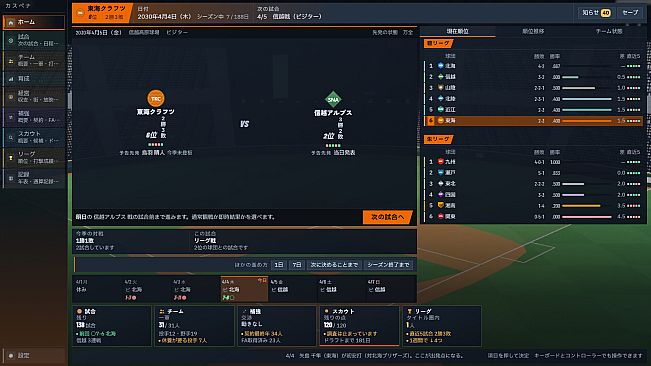The width and height of the screenshot is (651, 366).
Task: Open the リーグ trophy icon in sidebar
Action: pos(11,157)
